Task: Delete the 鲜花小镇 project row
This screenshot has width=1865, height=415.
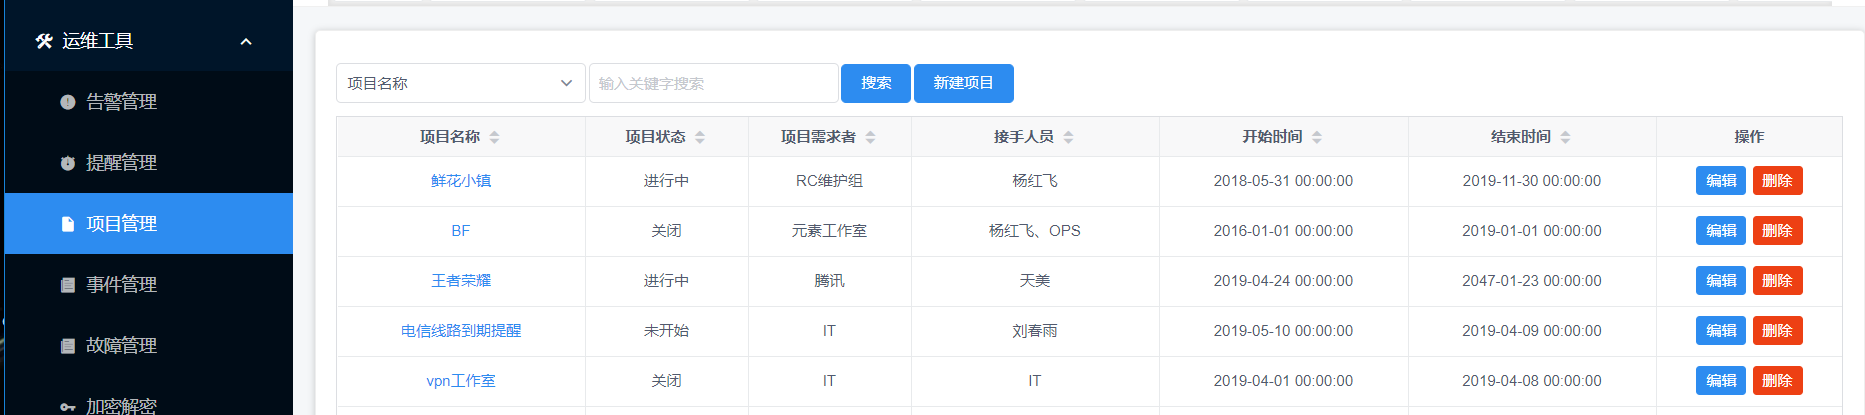Action: pos(1777,181)
